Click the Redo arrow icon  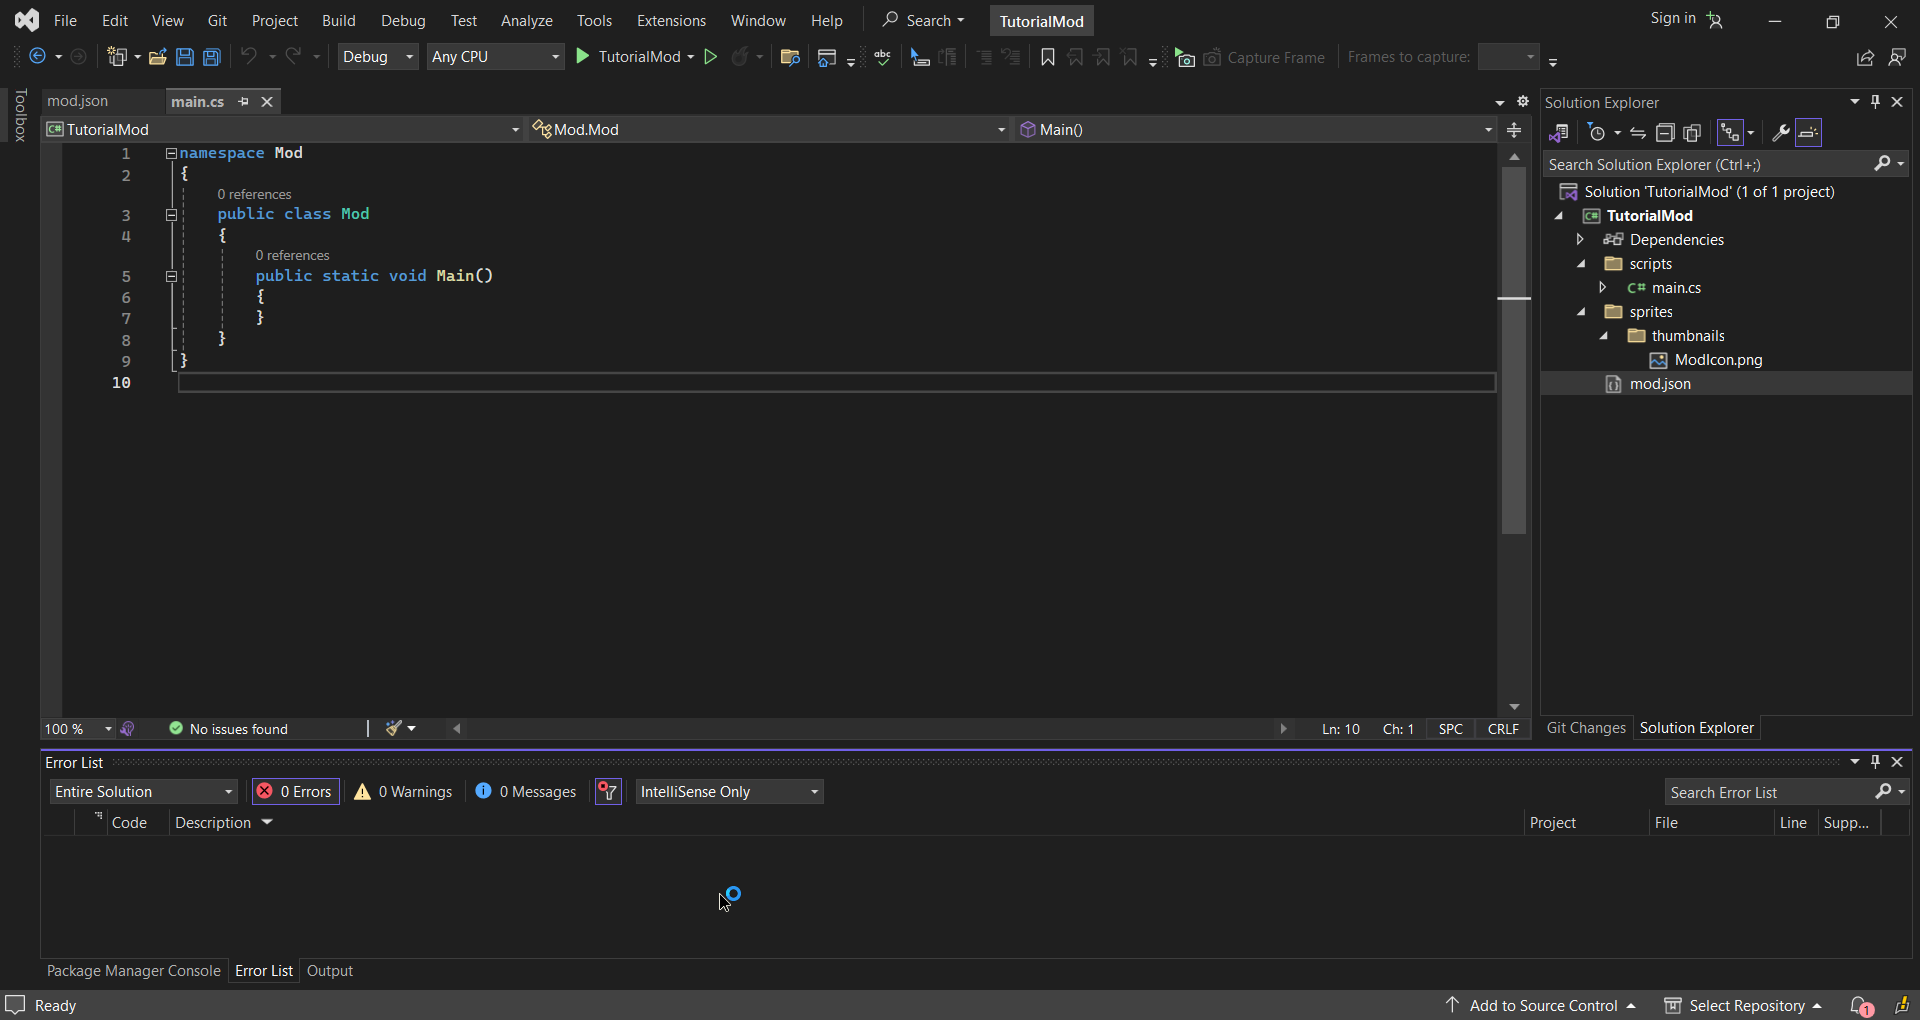[x=293, y=56]
